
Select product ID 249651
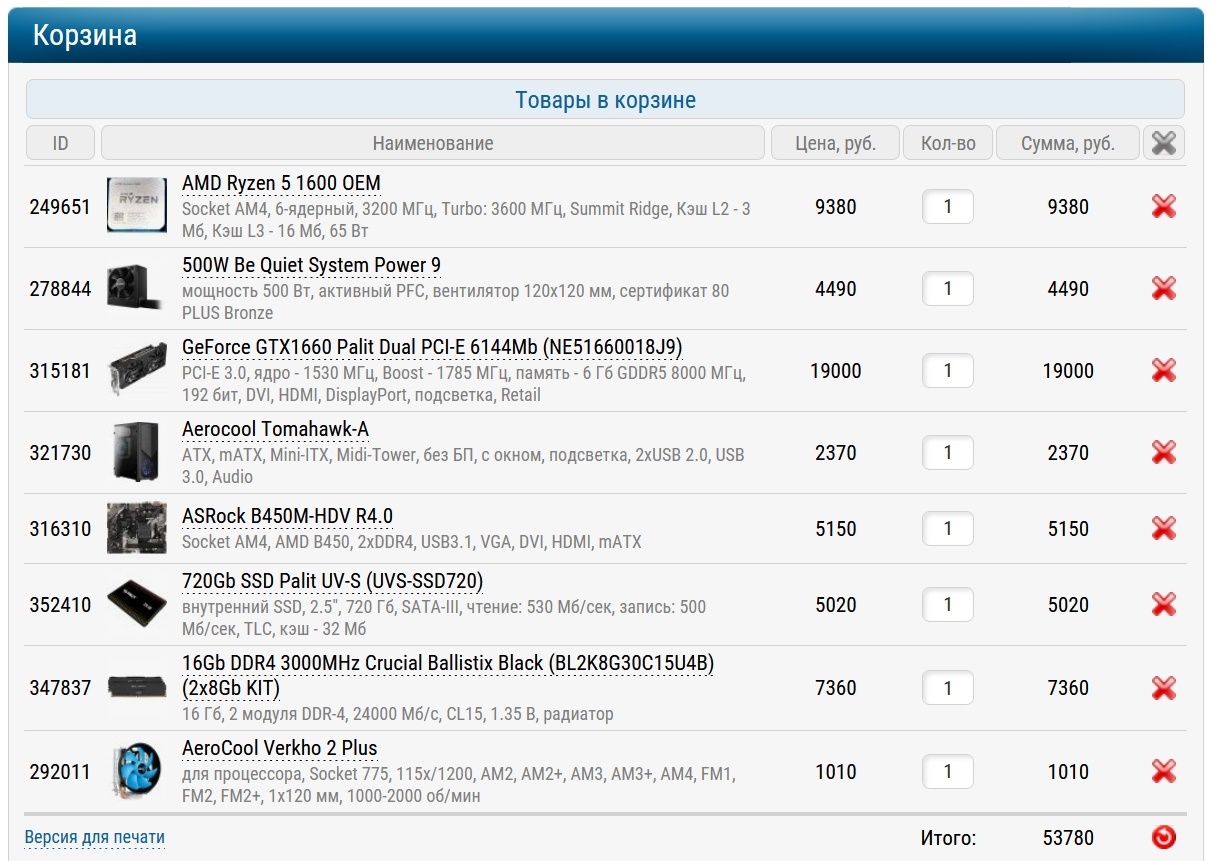tap(60, 207)
